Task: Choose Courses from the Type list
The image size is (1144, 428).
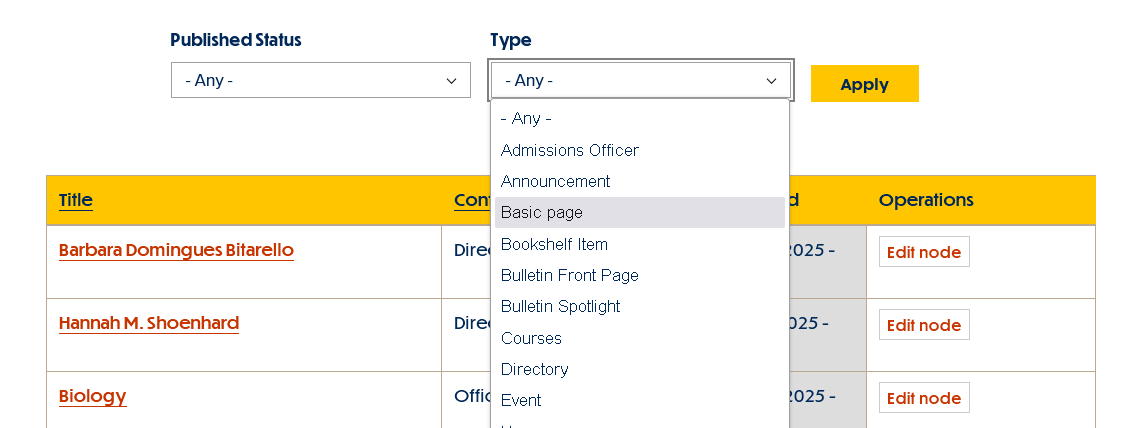Action: point(531,338)
